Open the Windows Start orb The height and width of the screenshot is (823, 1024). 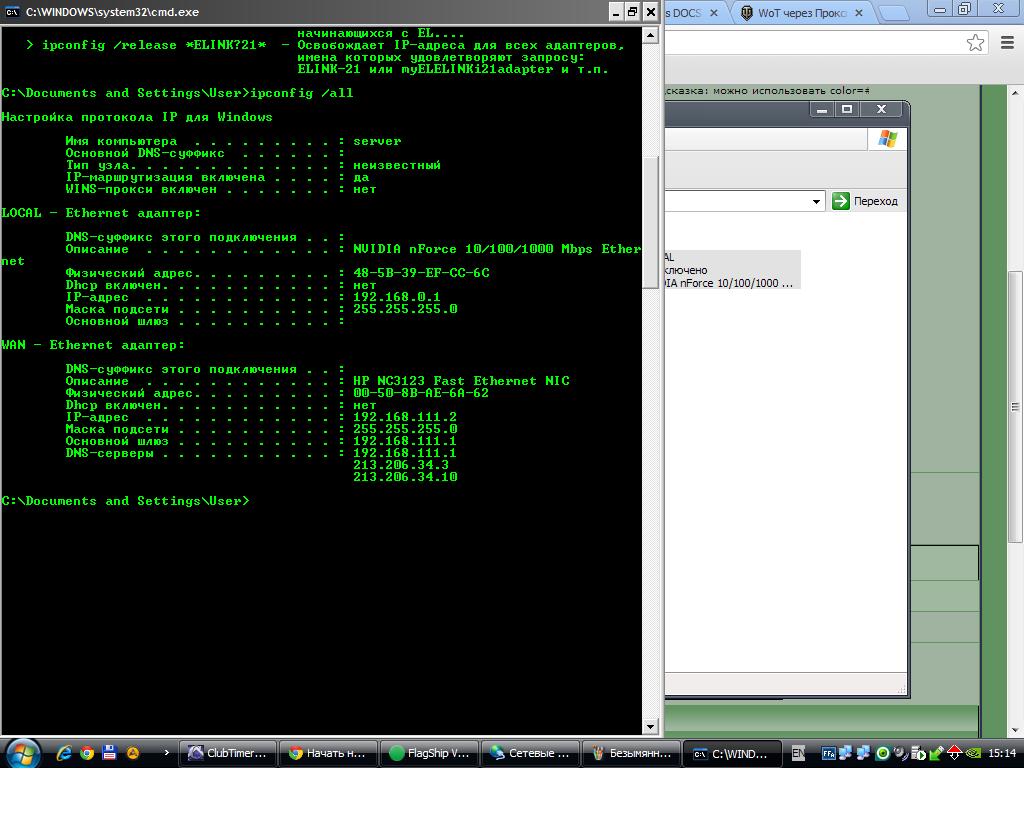(22, 753)
